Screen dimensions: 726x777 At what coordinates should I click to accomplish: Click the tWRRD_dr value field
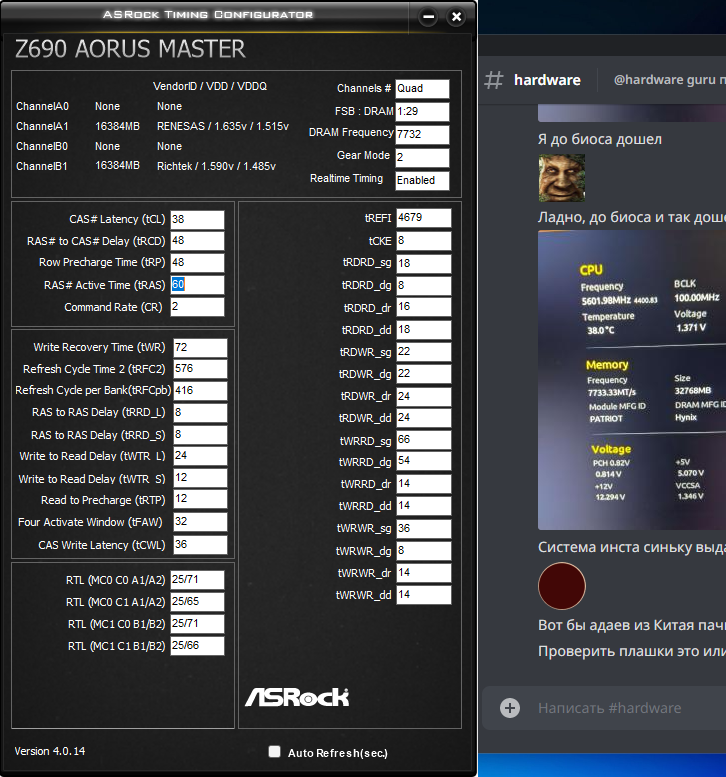(x=424, y=484)
